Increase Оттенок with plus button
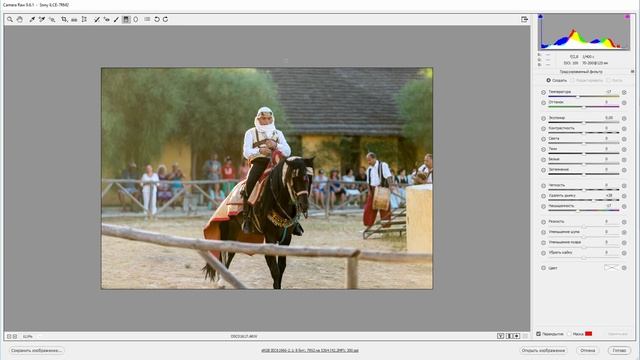Screen dimensions: 640x360 point(624,103)
